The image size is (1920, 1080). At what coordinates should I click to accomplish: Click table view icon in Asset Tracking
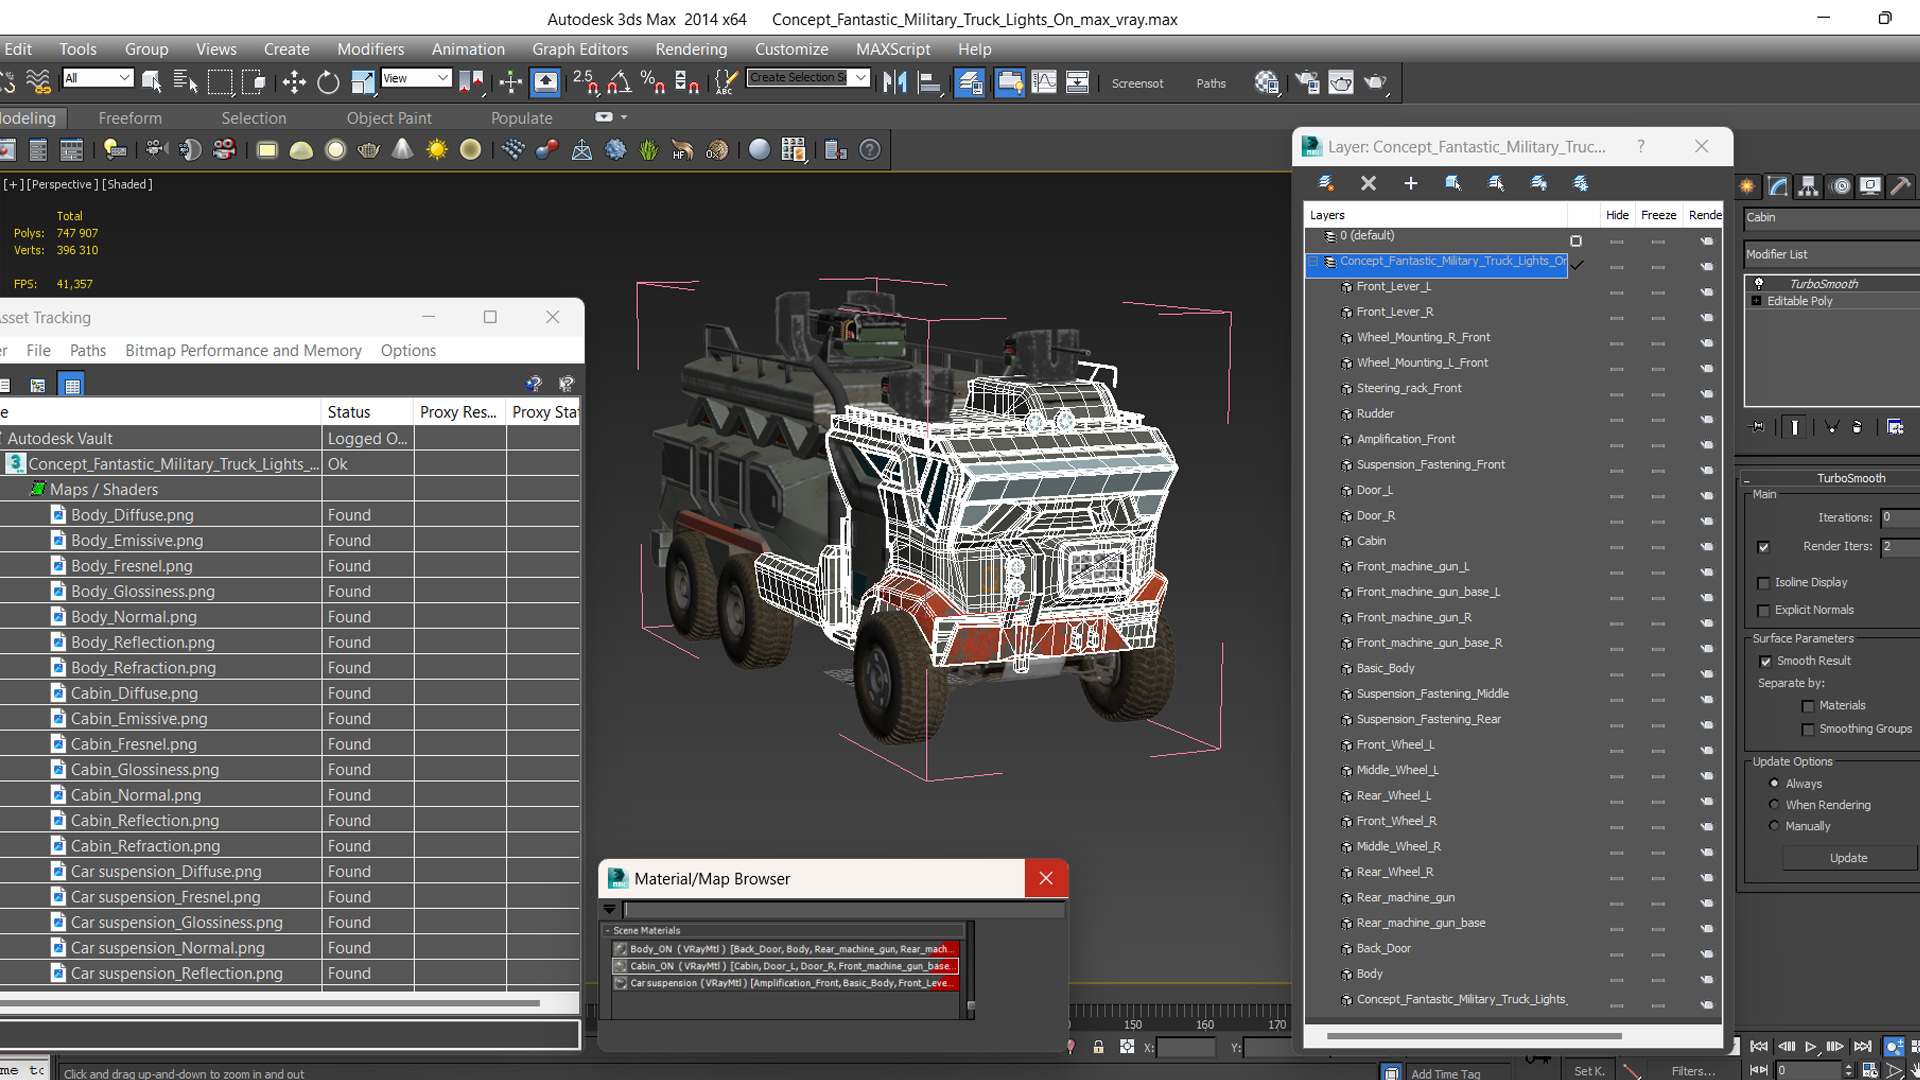click(72, 385)
